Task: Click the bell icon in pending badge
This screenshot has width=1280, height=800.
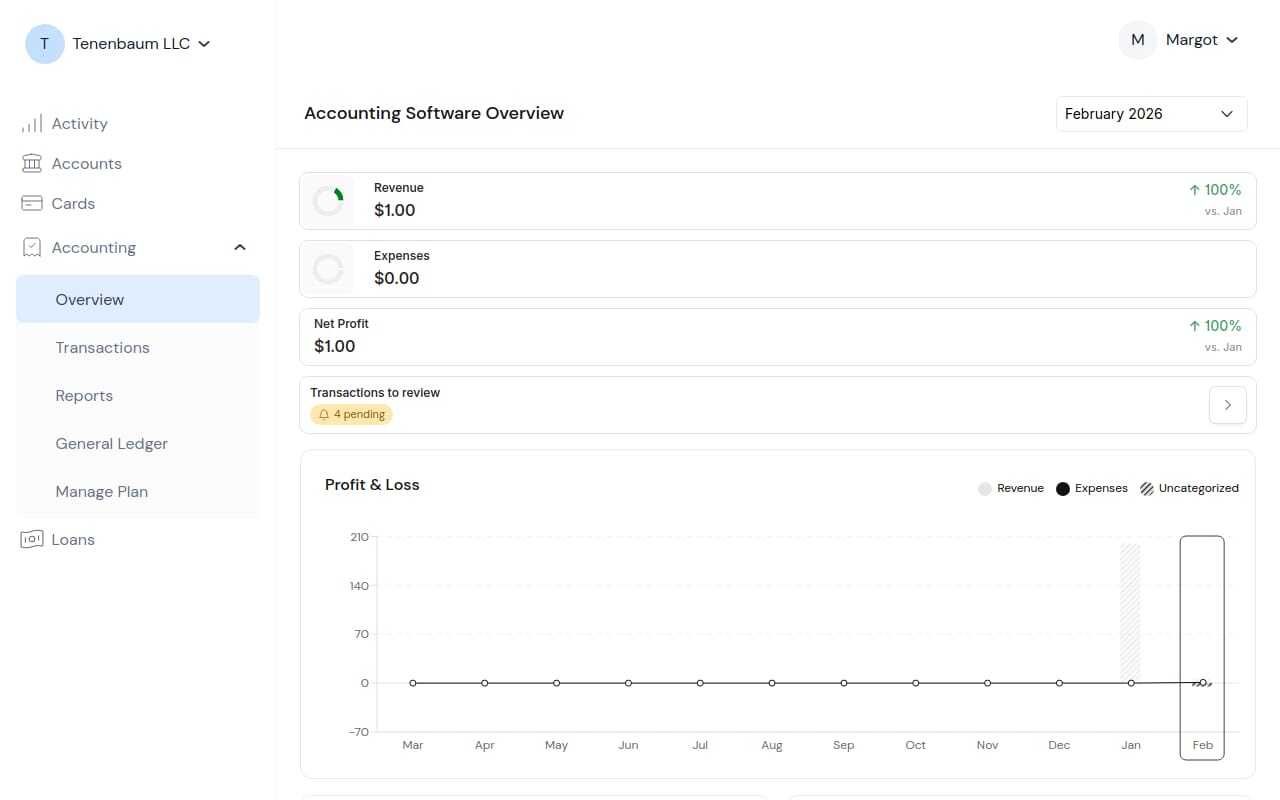Action: pyautogui.click(x=323, y=414)
